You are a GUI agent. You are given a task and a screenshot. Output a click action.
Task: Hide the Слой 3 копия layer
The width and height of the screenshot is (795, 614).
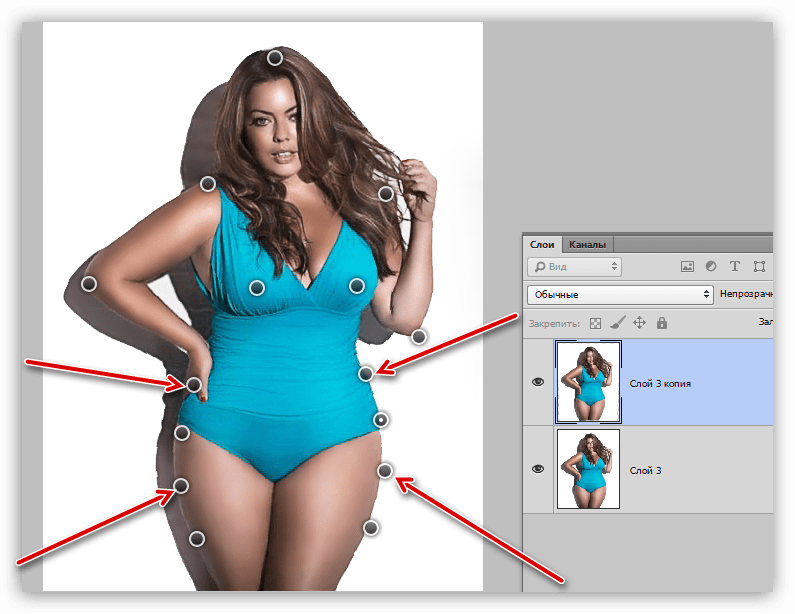(x=538, y=382)
